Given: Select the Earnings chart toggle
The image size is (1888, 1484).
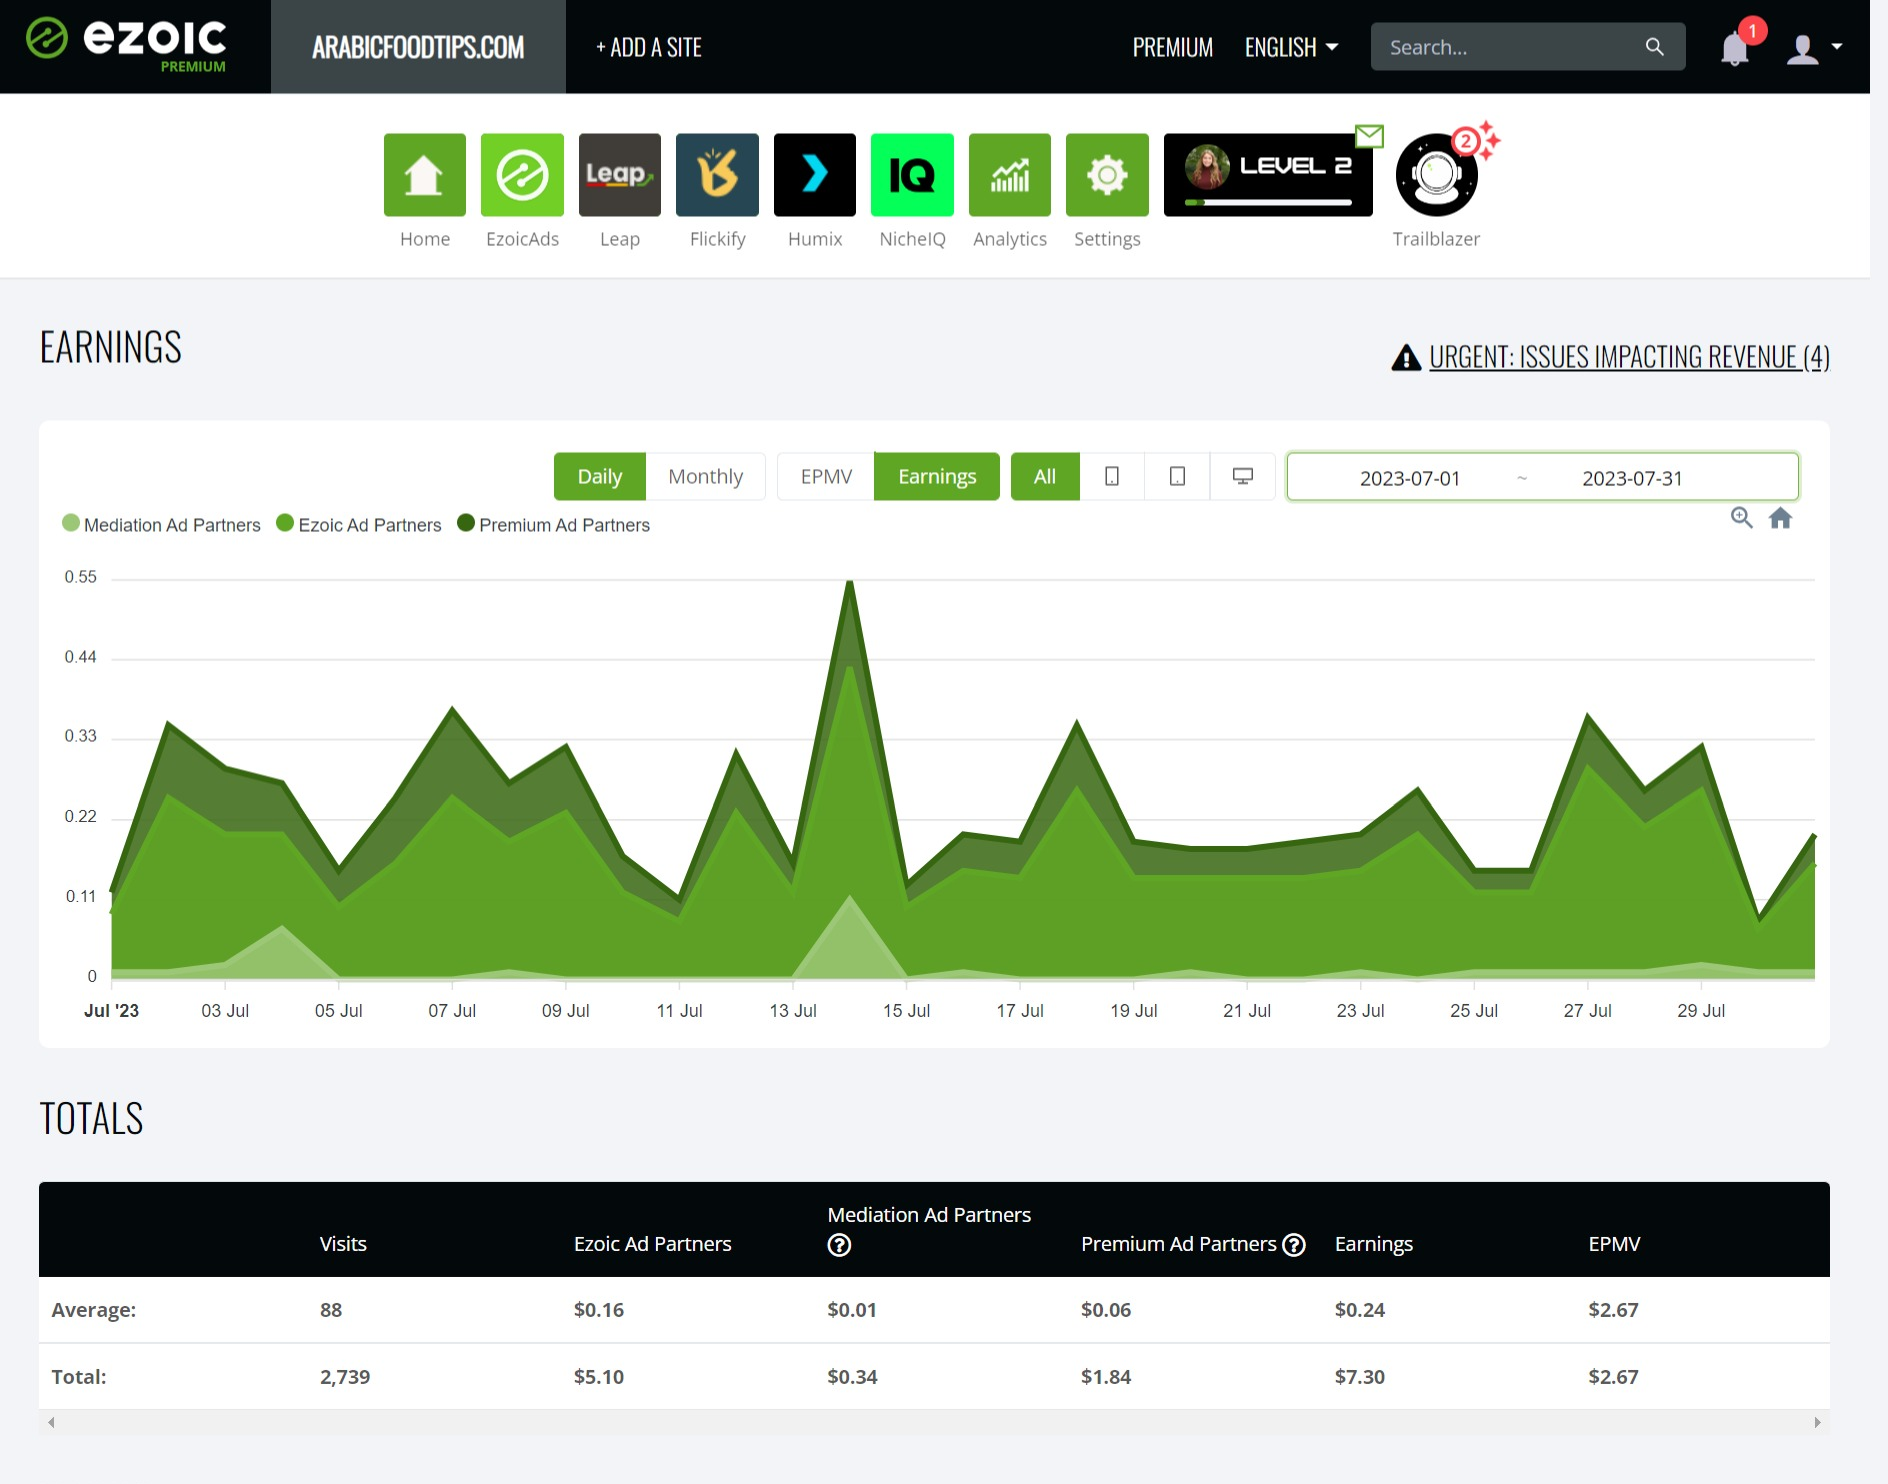Looking at the screenshot, I should (937, 476).
